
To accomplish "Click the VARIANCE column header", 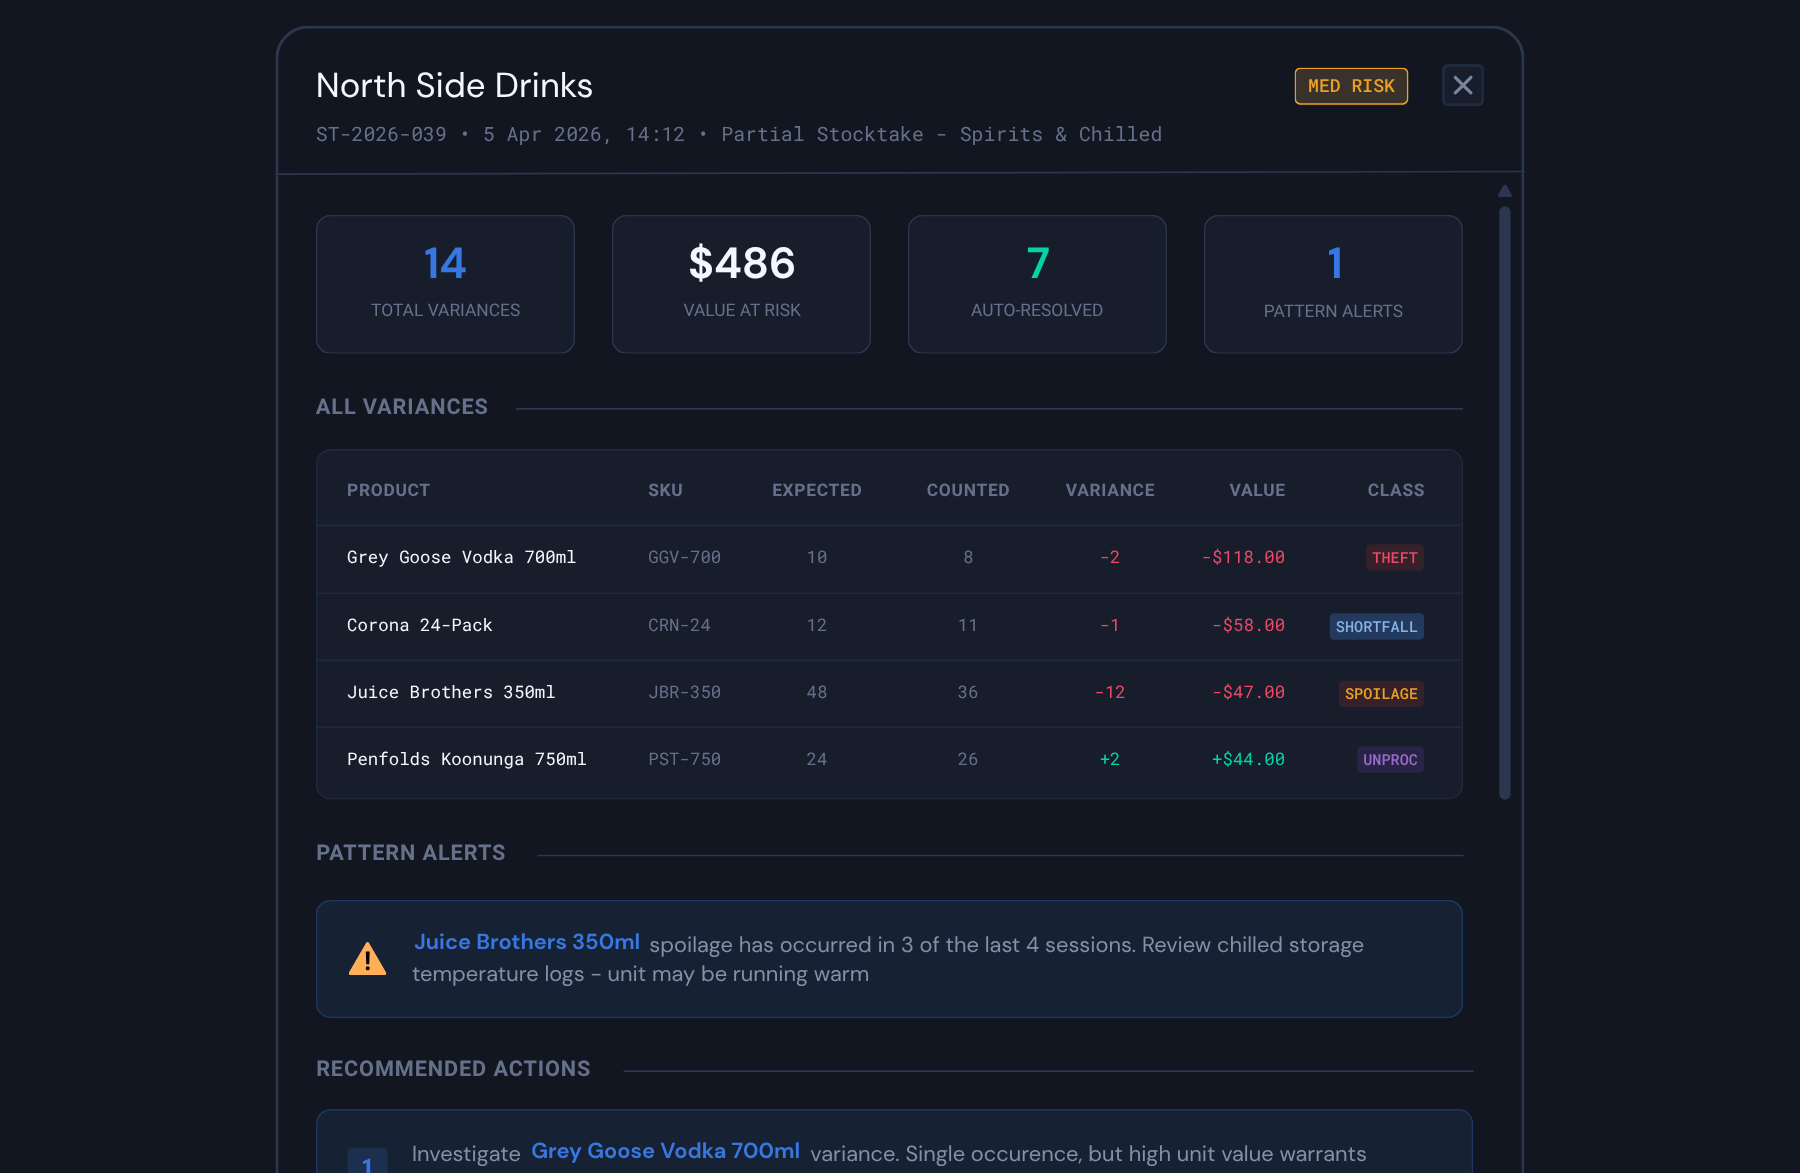I will pyautogui.click(x=1110, y=490).
